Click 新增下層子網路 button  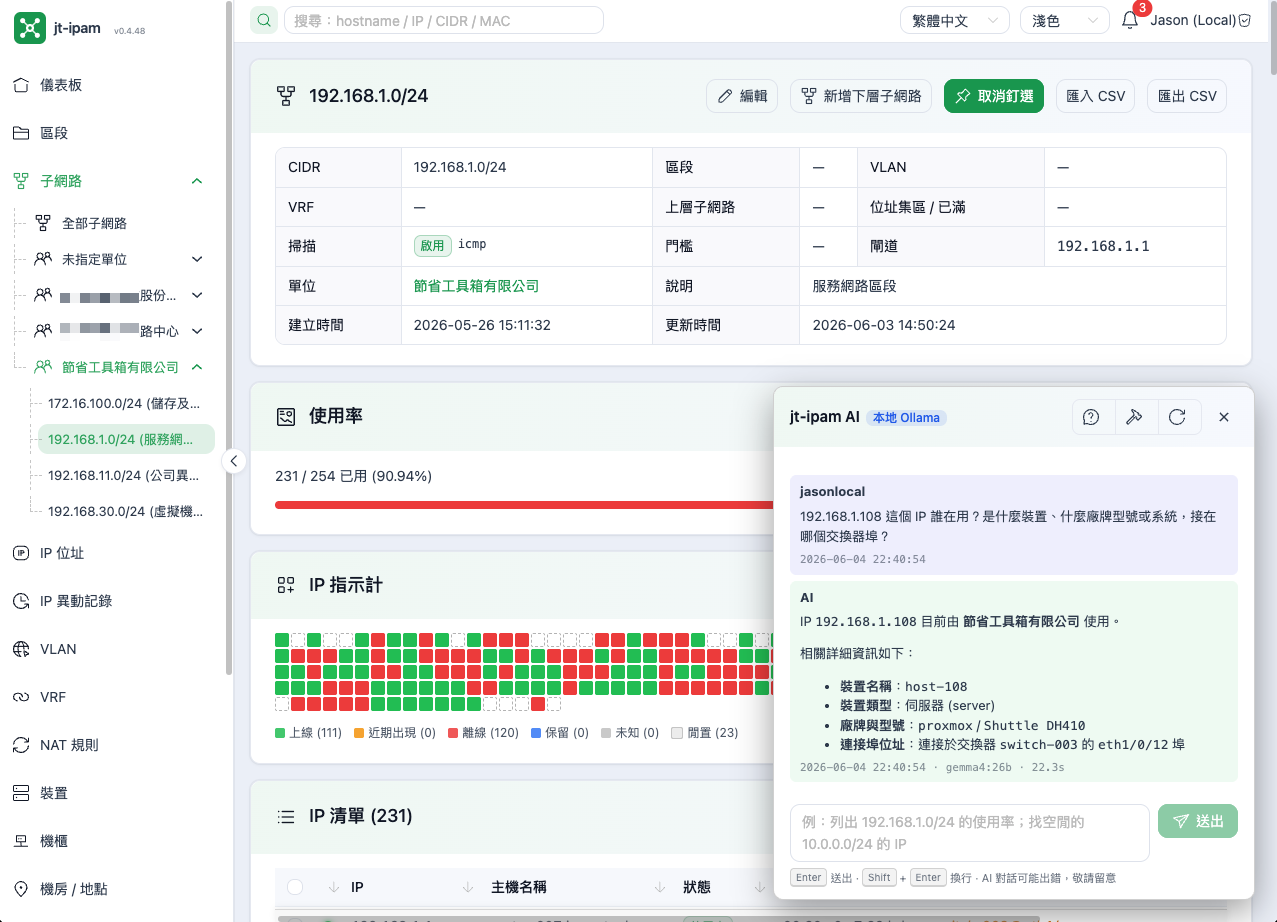pos(861,96)
